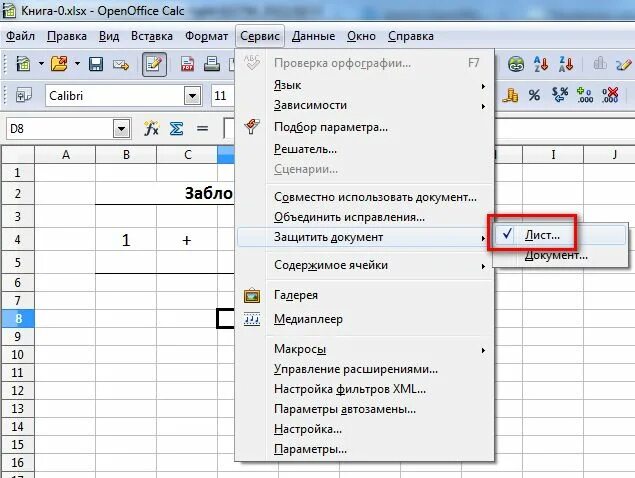The image size is (635, 478).
Task: Choose Подбор параметра menu entry
Action: (x=364, y=127)
